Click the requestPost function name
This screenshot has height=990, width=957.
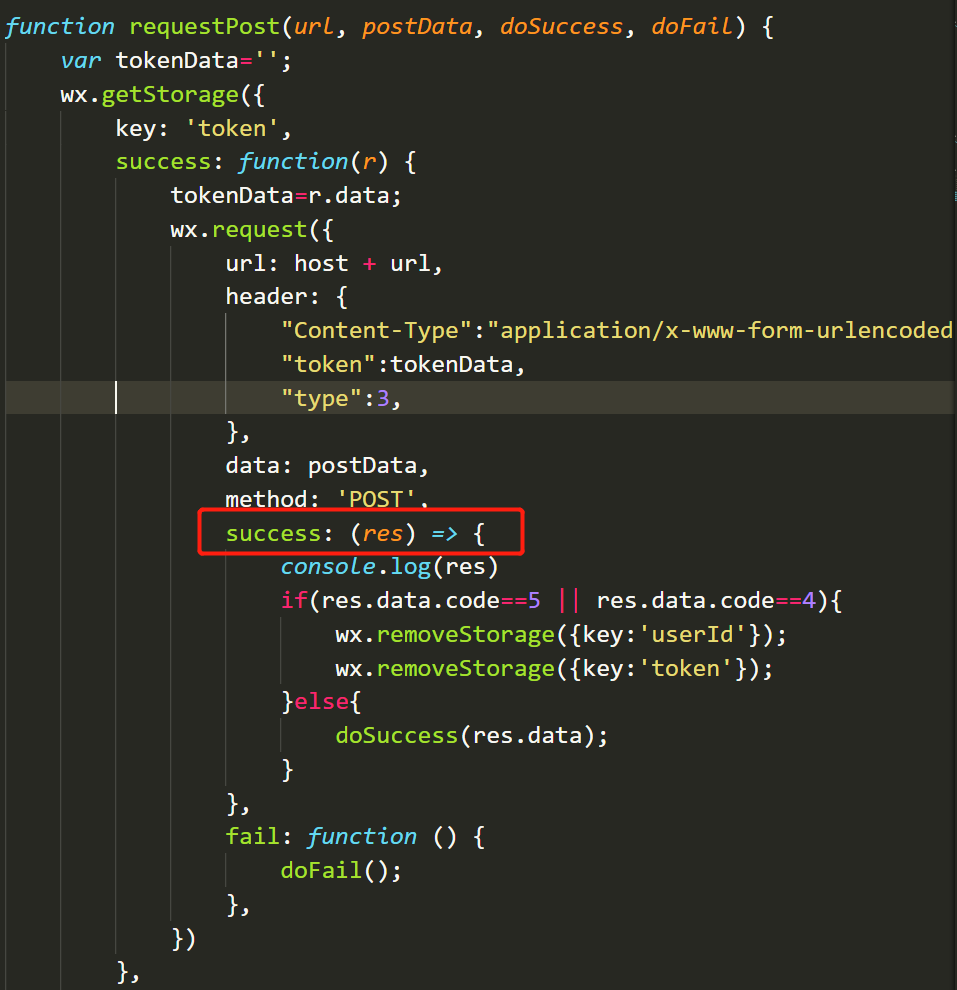tap(204, 27)
